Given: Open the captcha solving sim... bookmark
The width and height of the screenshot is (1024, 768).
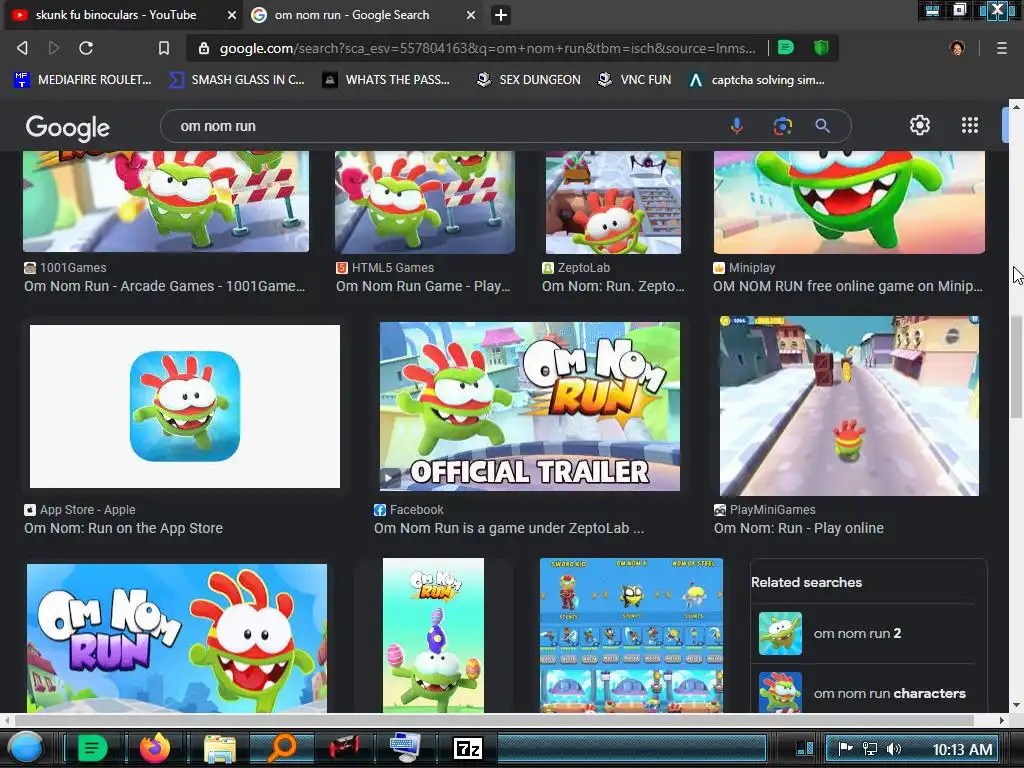Looking at the screenshot, I should pyautogui.click(x=757, y=80).
